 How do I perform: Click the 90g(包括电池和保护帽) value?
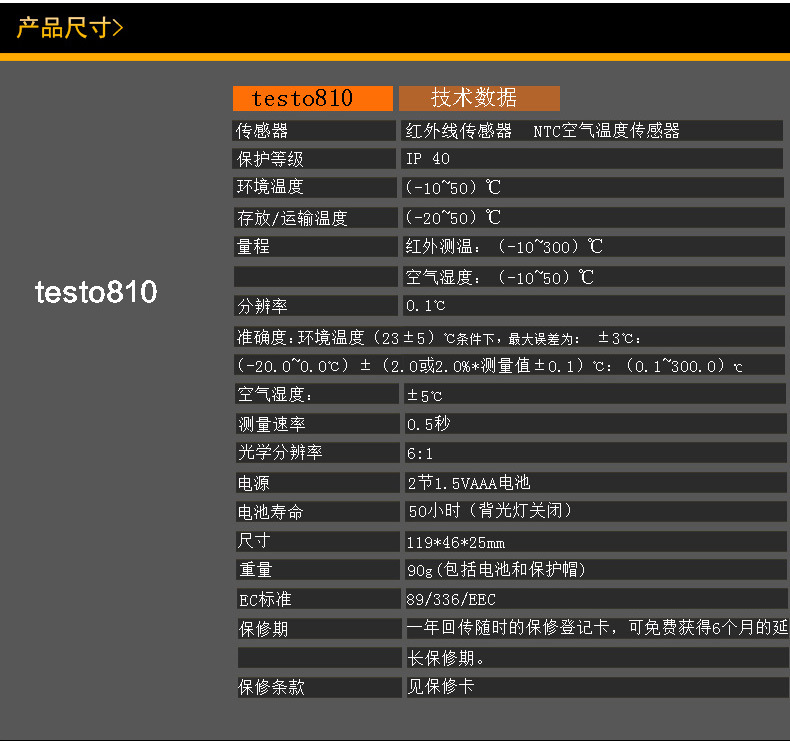tap(497, 570)
